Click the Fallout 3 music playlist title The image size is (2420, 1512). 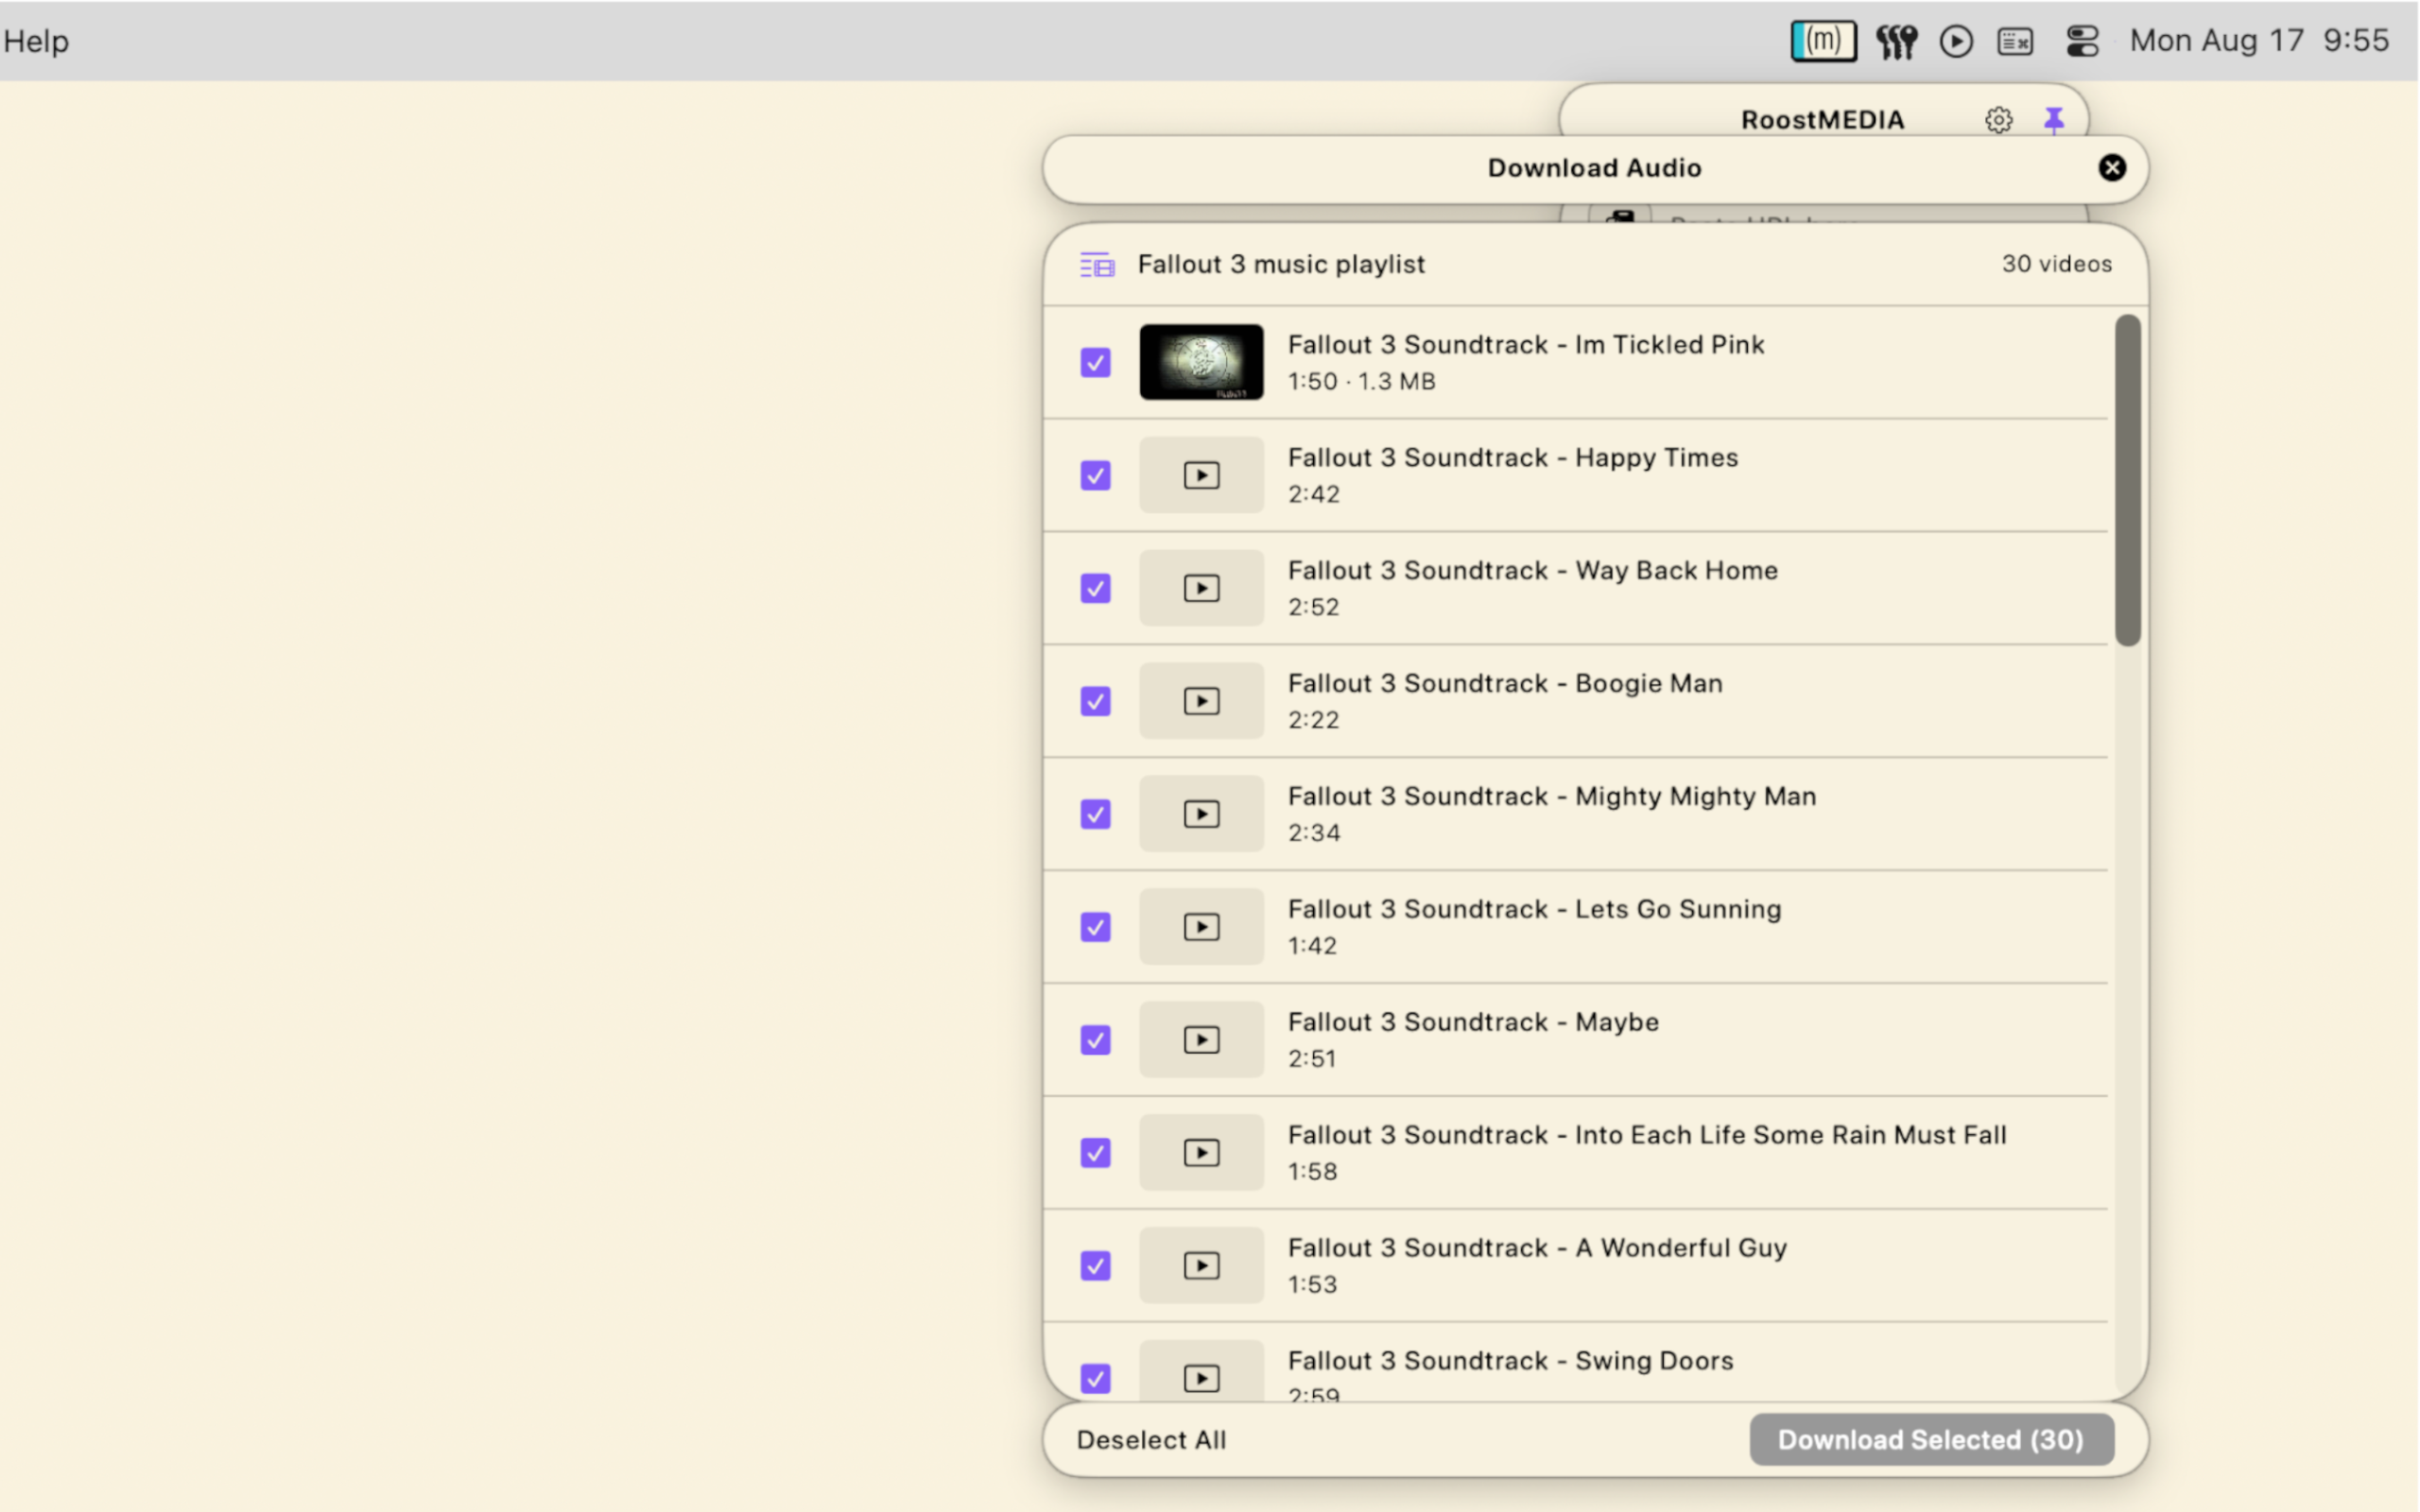coord(1281,265)
